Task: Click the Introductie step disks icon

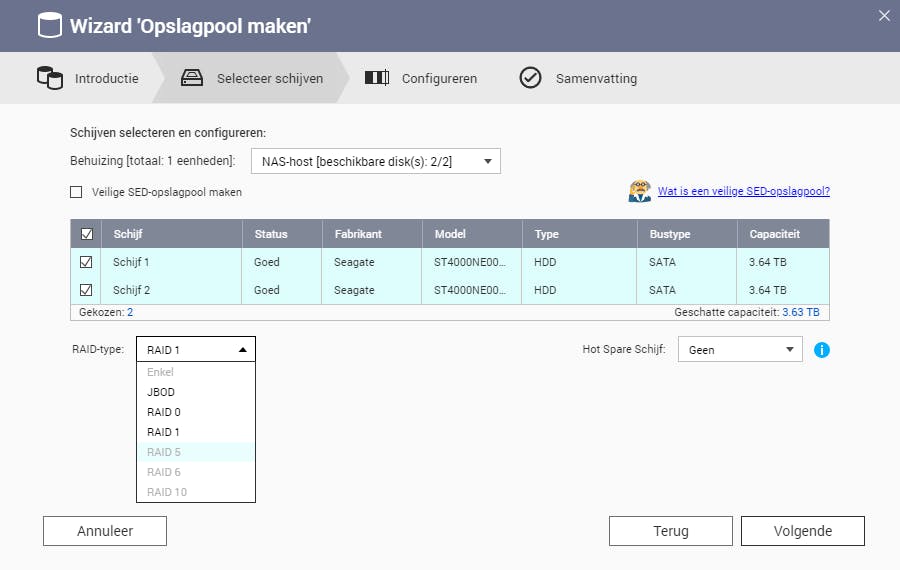Action: coord(49,78)
